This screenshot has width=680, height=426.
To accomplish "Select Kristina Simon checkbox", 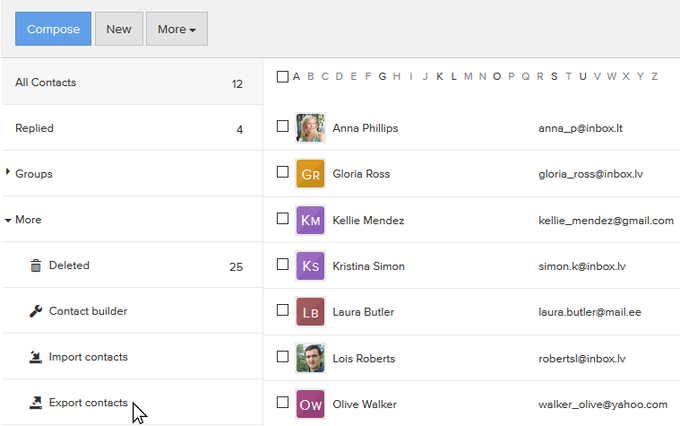I will pos(282,264).
